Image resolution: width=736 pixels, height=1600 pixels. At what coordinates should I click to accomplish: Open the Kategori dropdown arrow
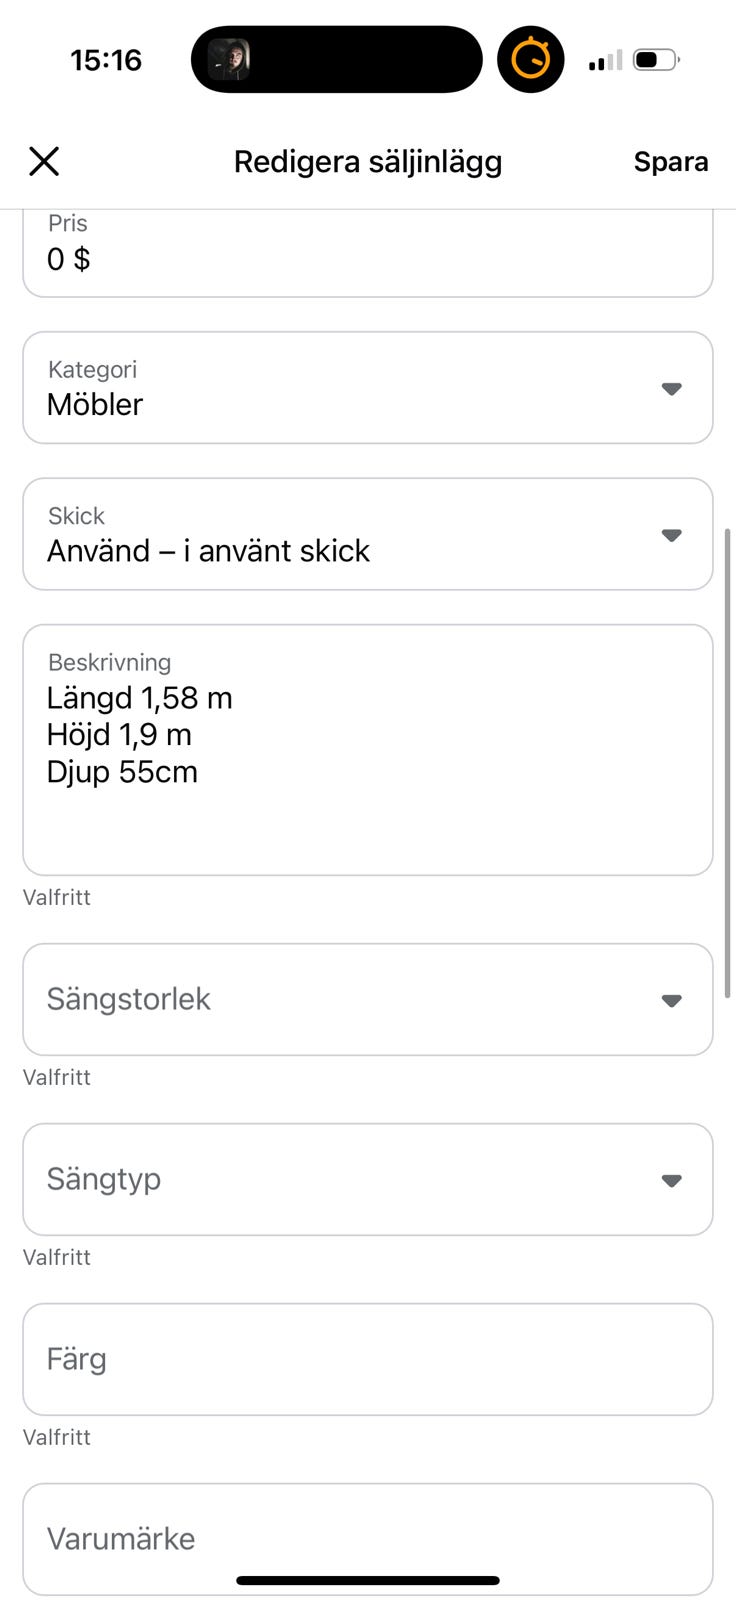[672, 388]
